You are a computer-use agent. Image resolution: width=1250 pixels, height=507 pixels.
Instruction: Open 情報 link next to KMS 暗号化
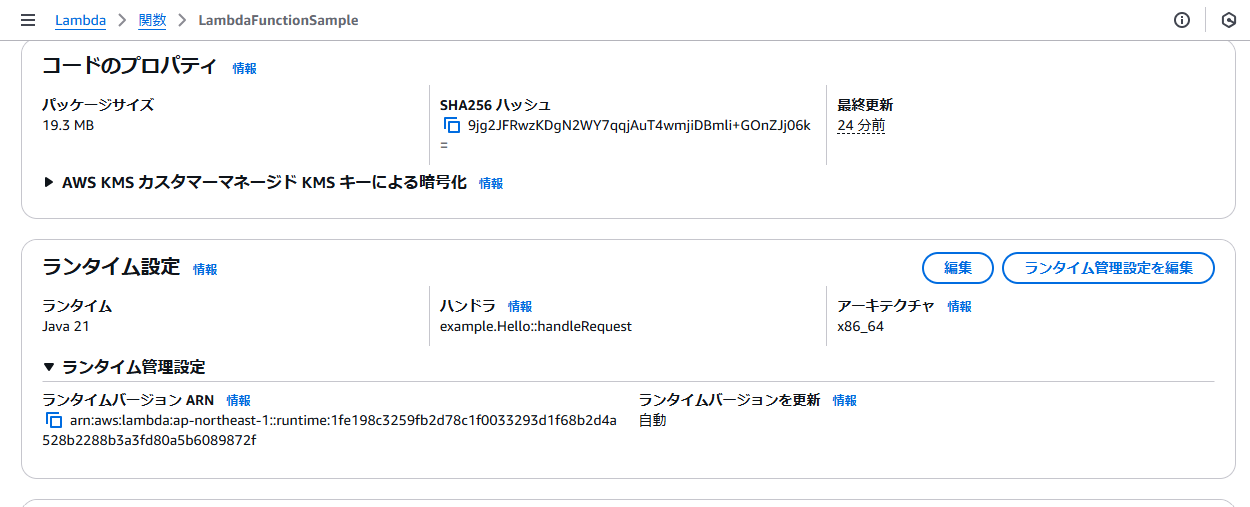491,184
